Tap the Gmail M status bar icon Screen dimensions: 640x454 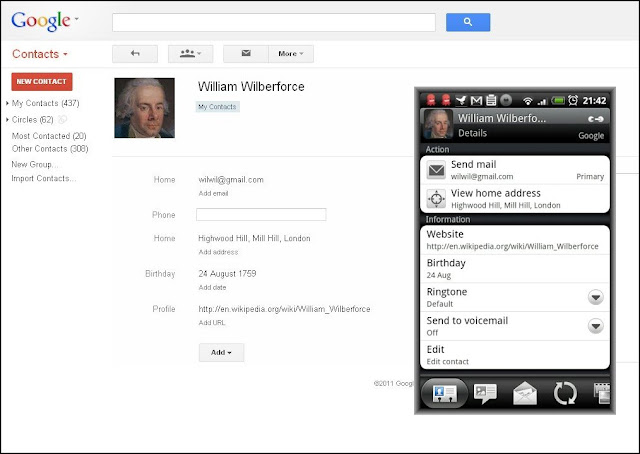[476, 100]
